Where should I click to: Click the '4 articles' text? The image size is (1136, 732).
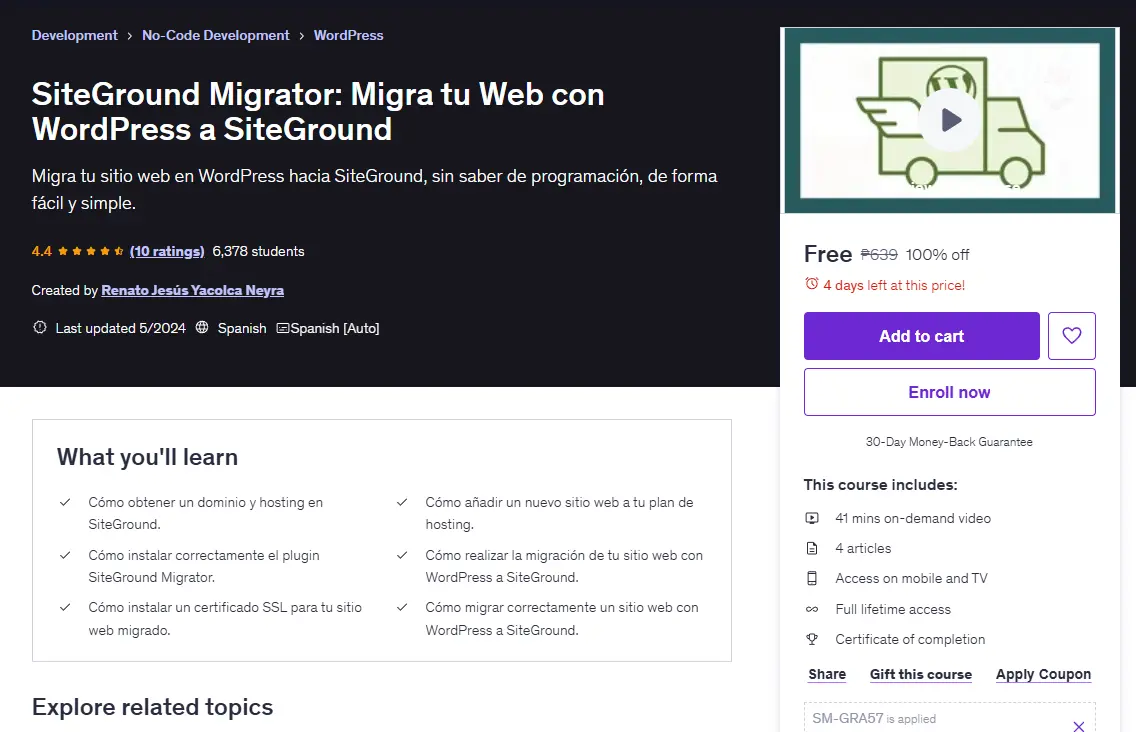863,549
